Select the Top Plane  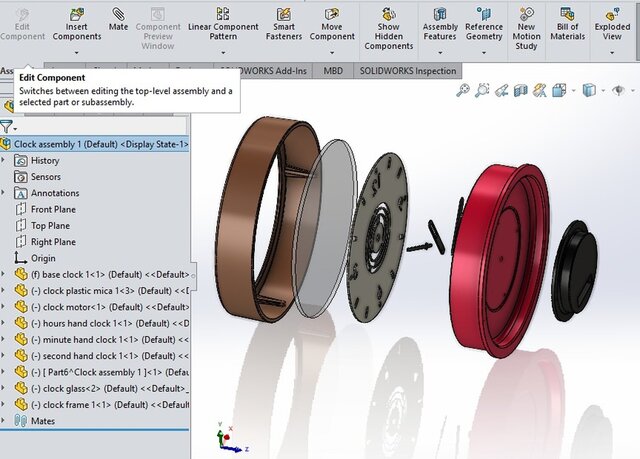click(50, 226)
